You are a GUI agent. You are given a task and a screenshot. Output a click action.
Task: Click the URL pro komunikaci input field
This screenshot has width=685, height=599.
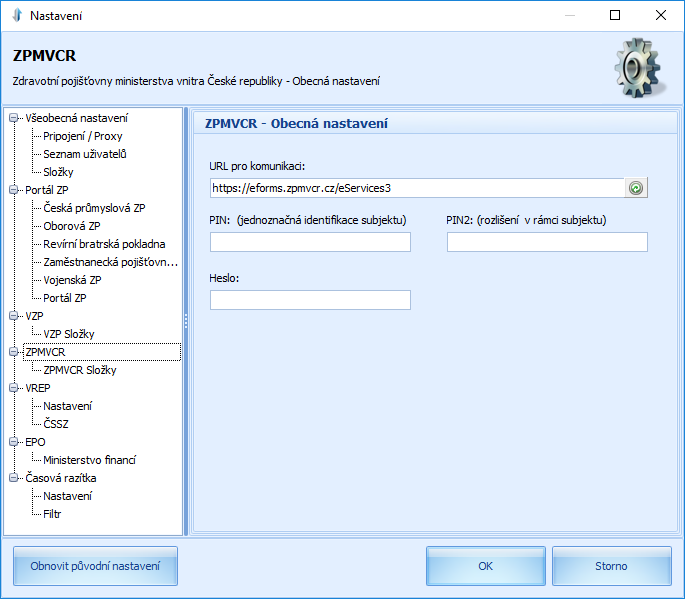(417, 188)
